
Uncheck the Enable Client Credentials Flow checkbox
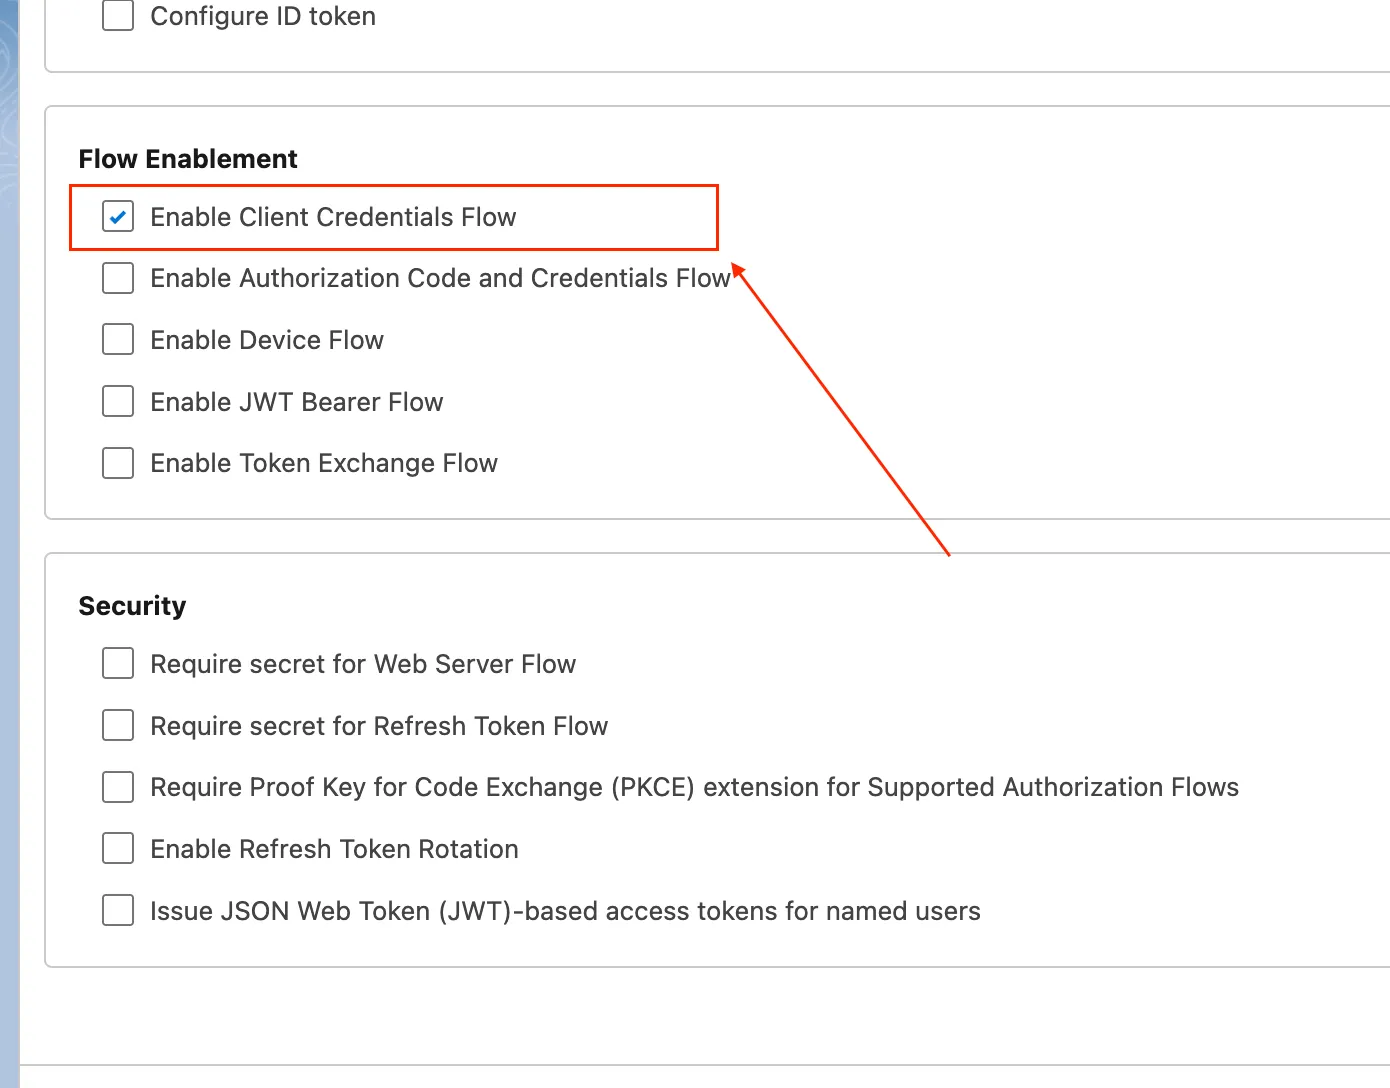118,217
